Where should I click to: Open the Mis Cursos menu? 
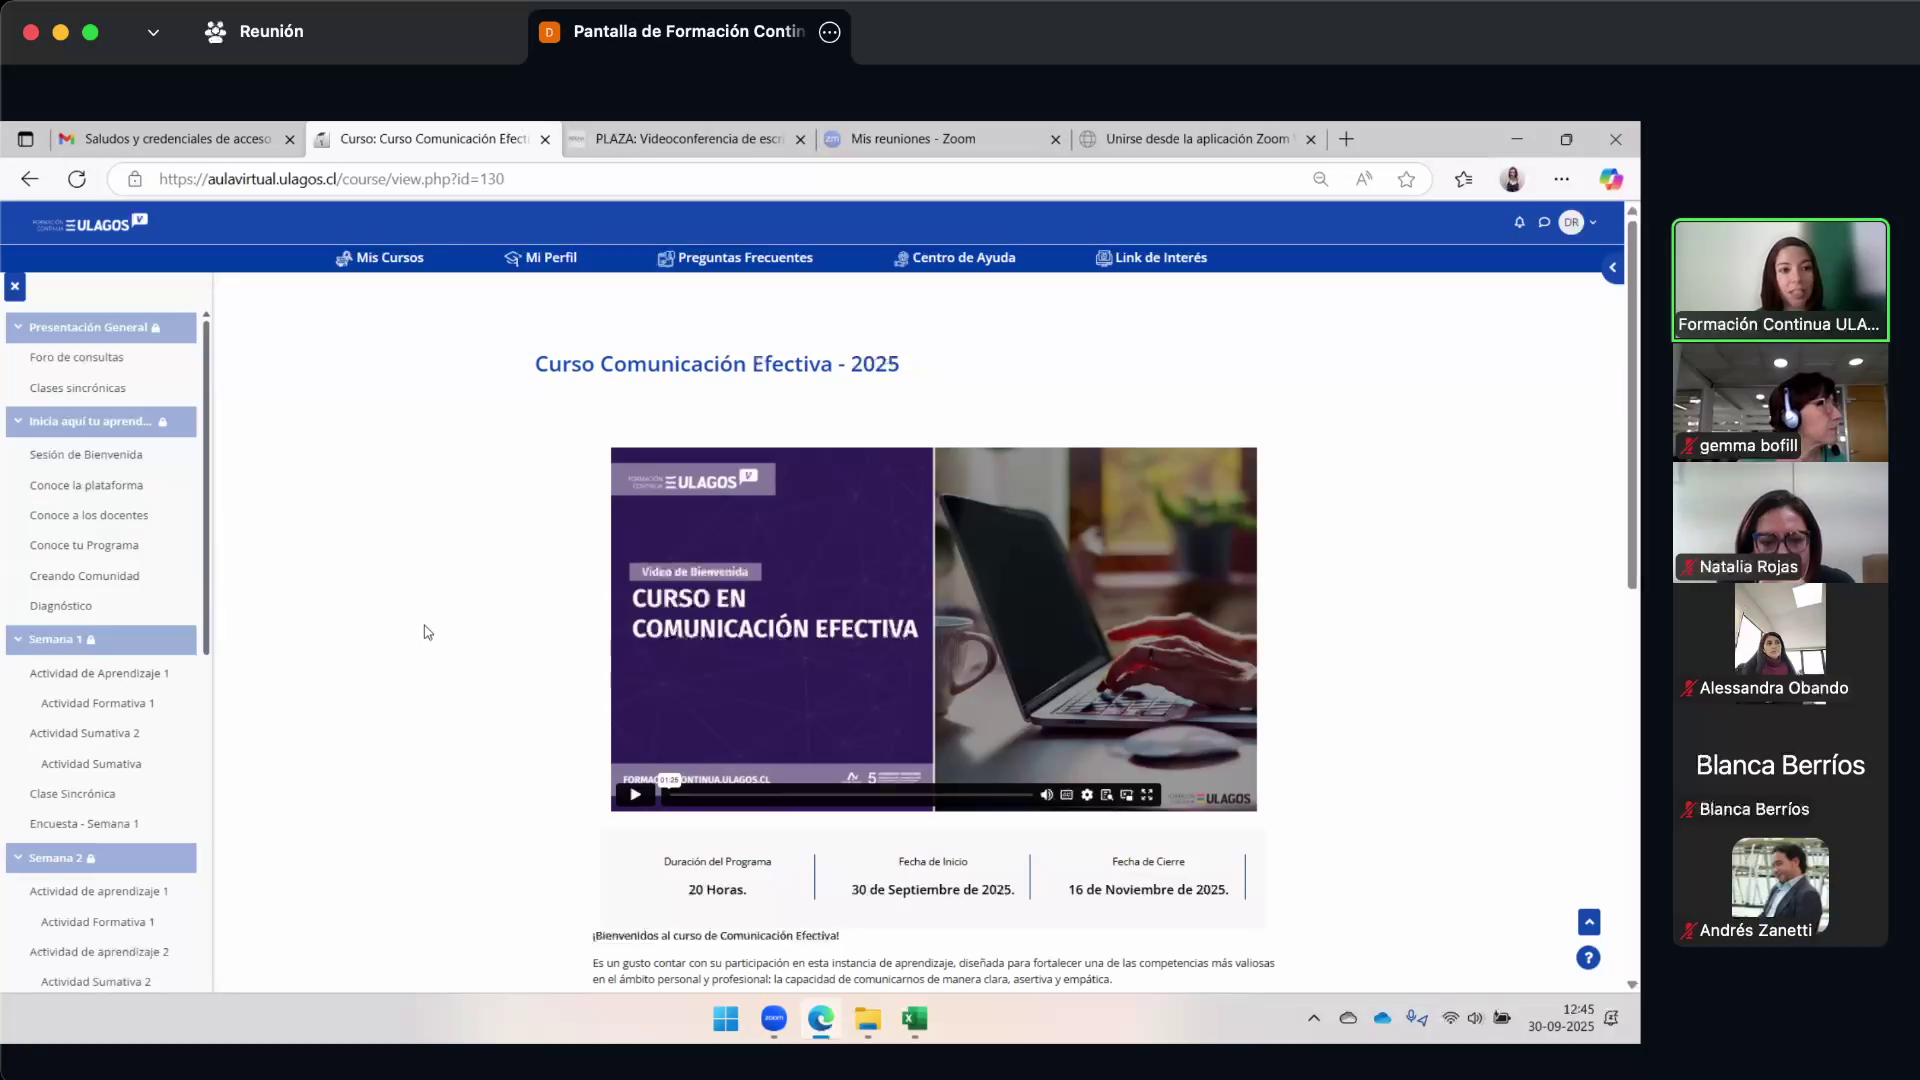click(x=380, y=258)
